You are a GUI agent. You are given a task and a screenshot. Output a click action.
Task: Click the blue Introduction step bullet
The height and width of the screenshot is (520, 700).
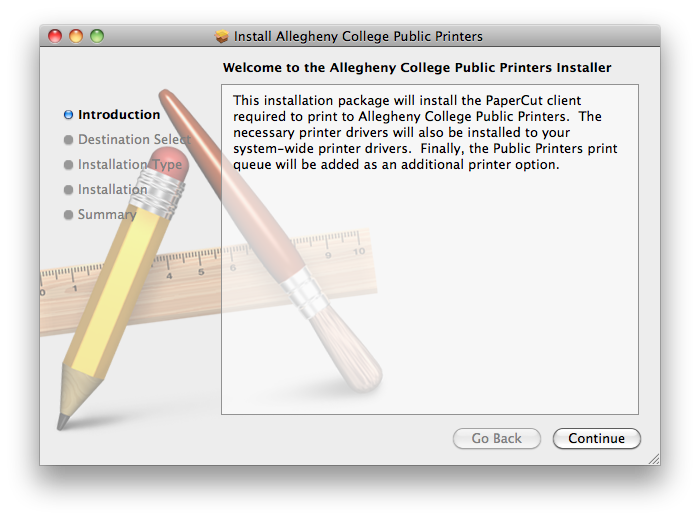point(68,115)
